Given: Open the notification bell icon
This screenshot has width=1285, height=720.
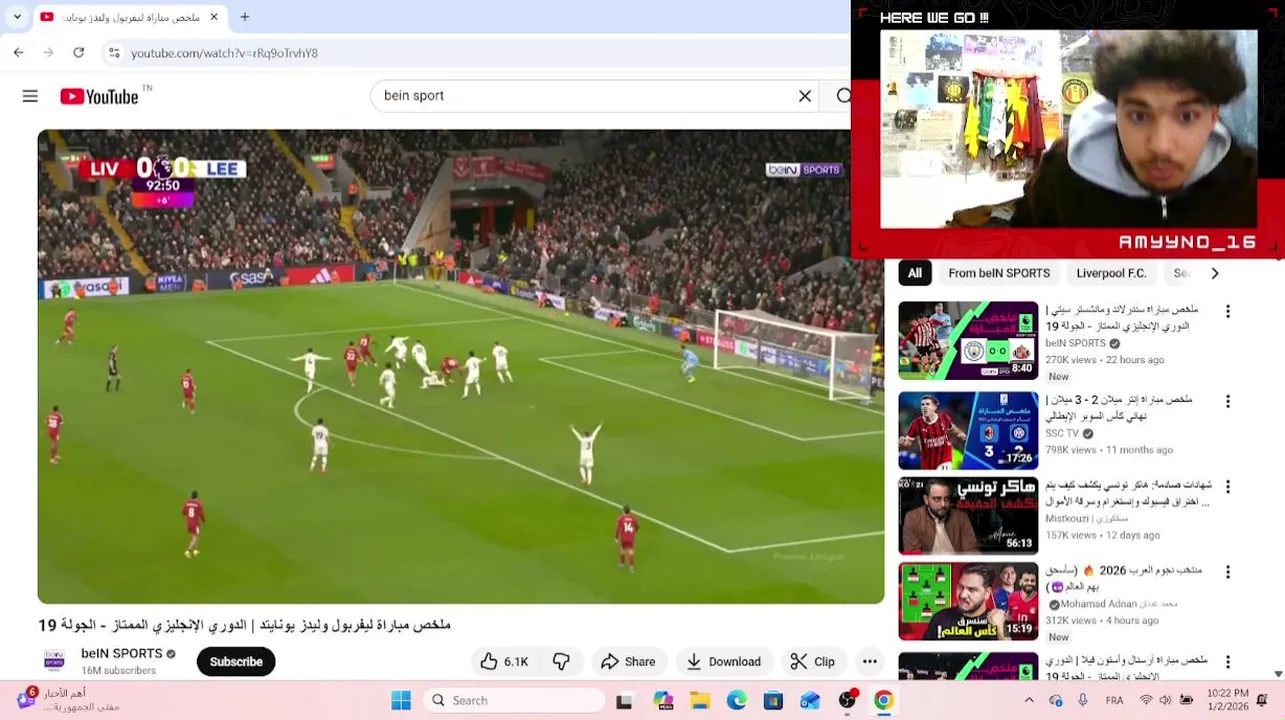Looking at the screenshot, I should [x=1262, y=700].
